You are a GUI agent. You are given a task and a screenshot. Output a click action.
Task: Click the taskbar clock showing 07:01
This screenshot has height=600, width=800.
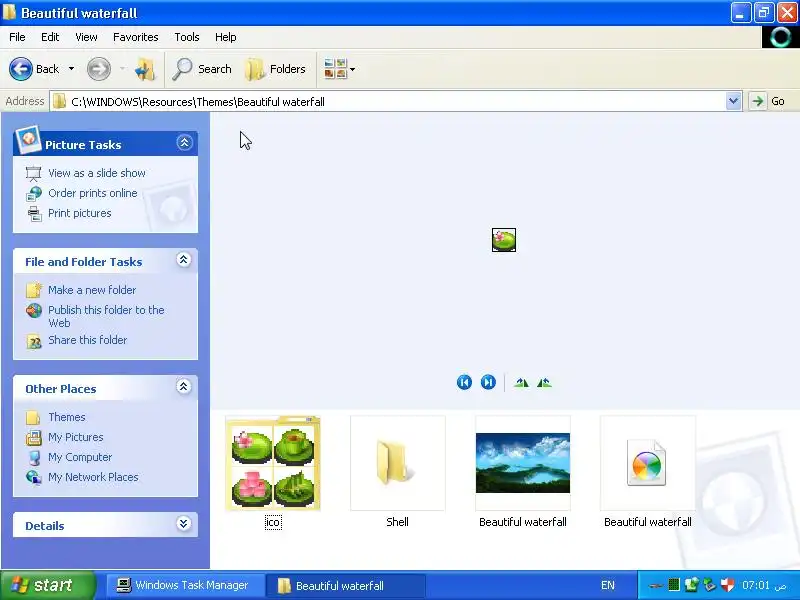tap(764, 585)
